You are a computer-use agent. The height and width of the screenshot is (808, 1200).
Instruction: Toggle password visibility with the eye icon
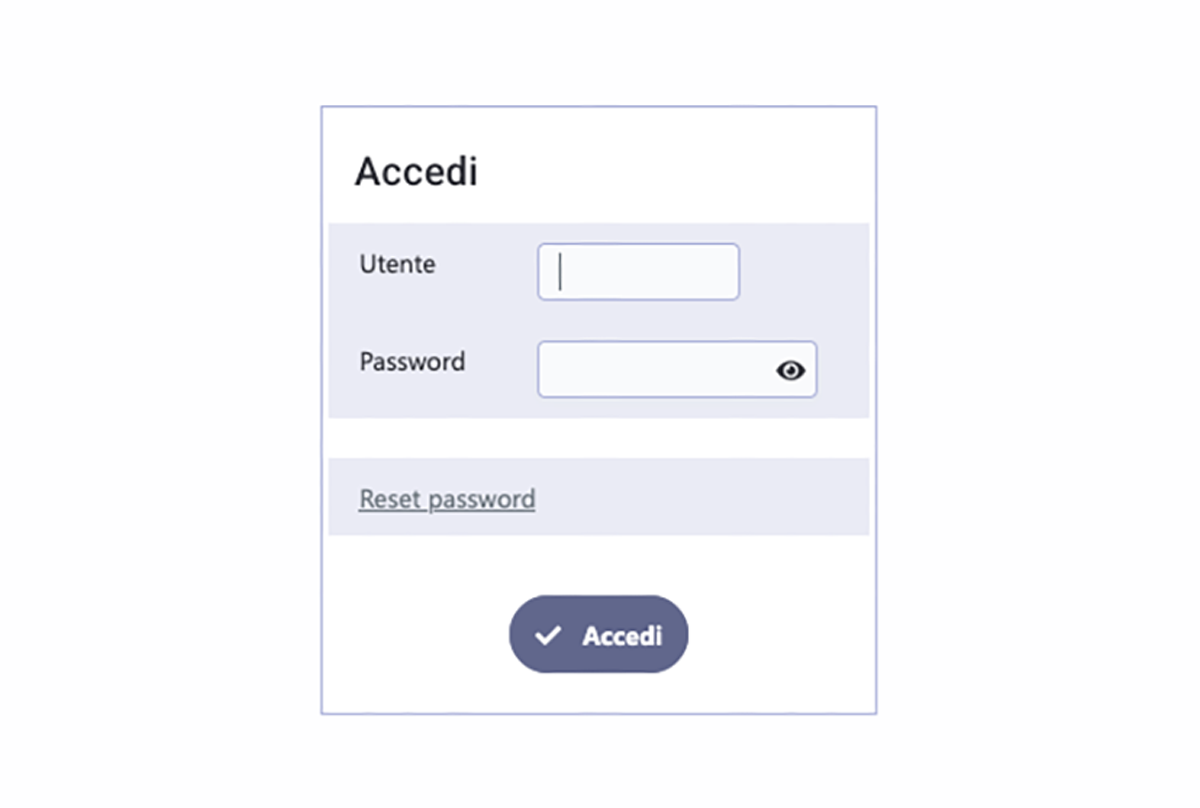(790, 371)
